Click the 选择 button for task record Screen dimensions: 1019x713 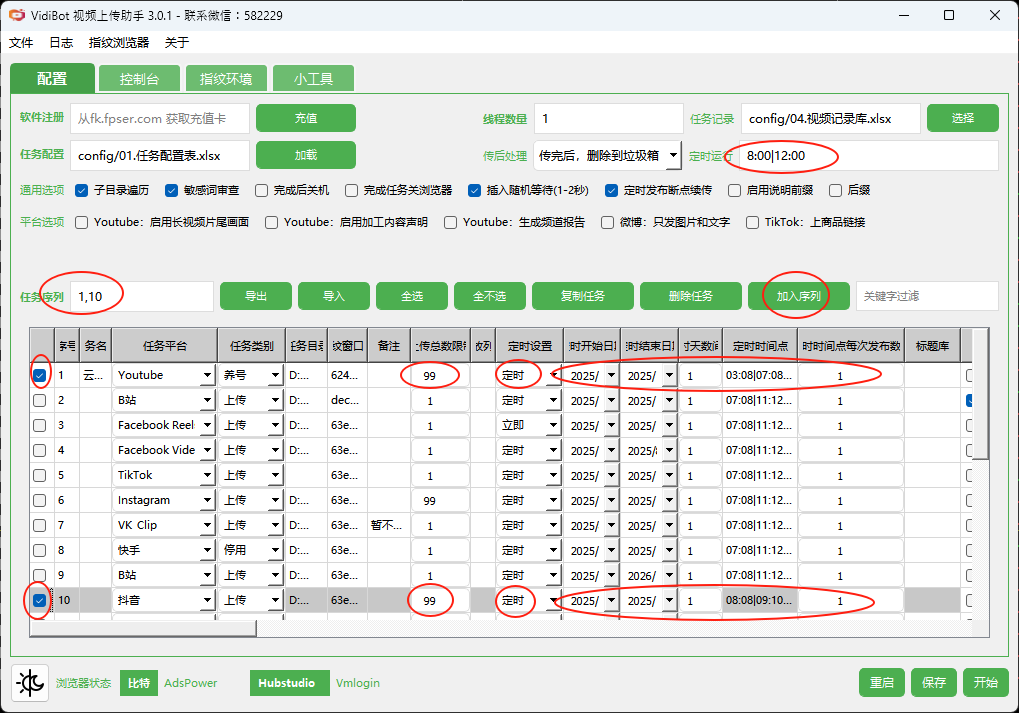(x=962, y=118)
